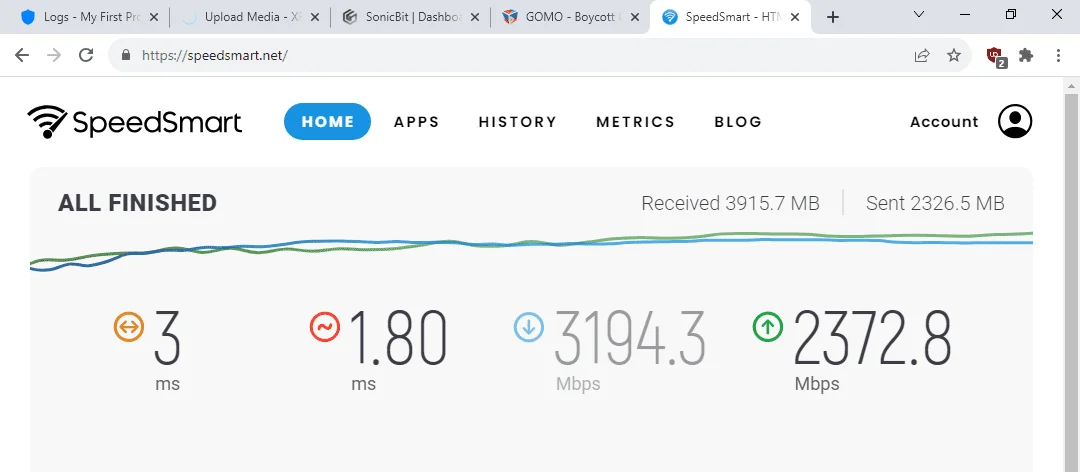Click the SpeedSmart logo
The height and width of the screenshot is (472, 1080).
coord(134,122)
